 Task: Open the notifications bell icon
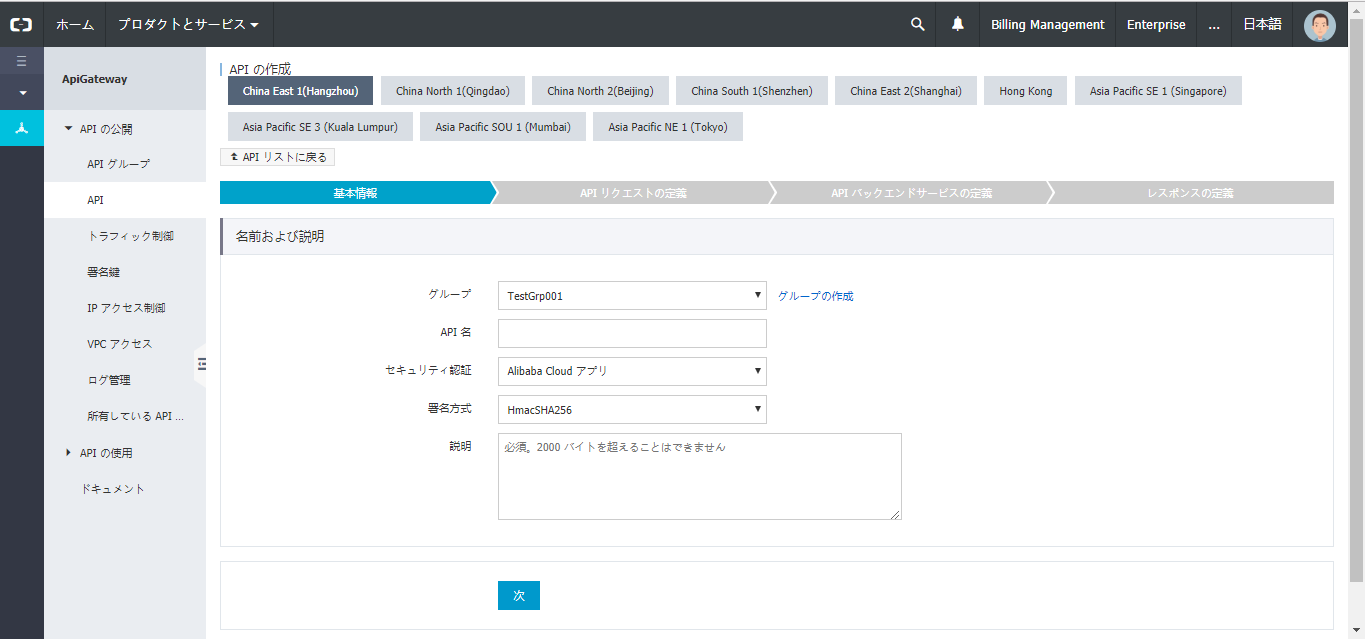(958, 24)
